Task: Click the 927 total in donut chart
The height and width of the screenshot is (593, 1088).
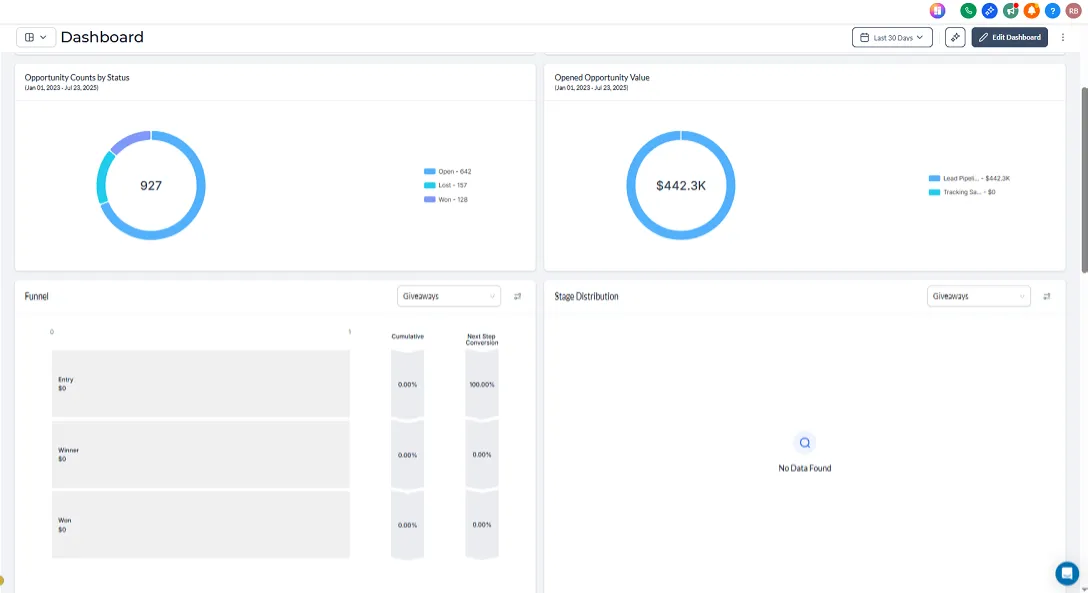Action: [151, 186]
